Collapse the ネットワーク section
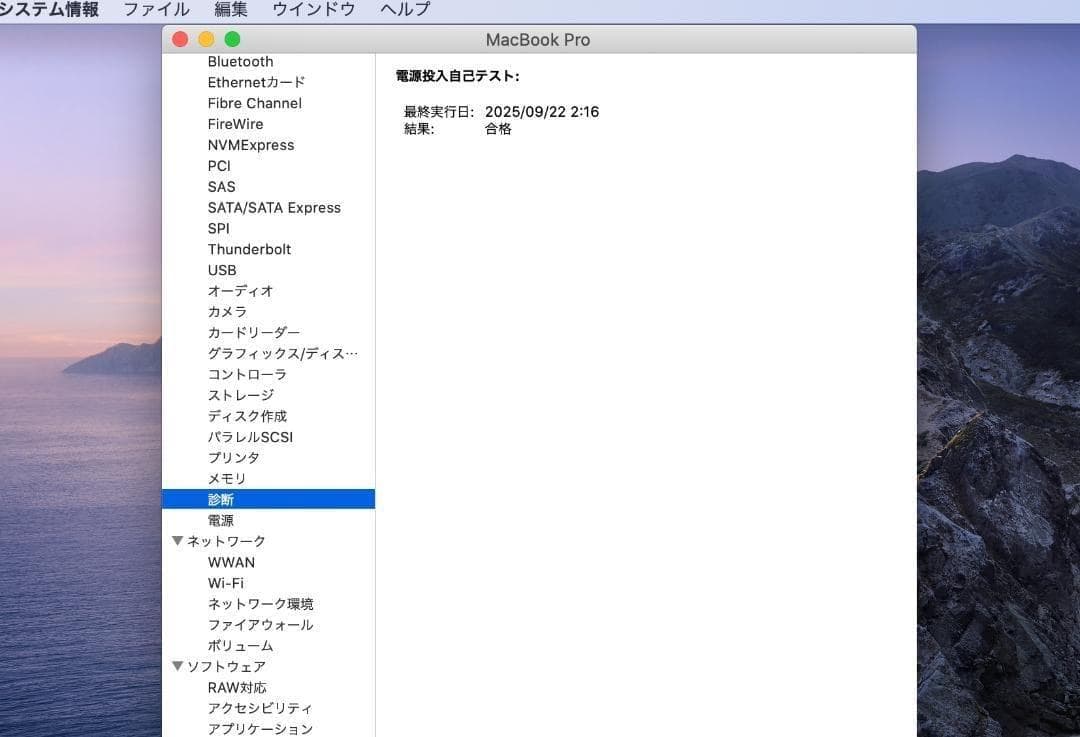 coord(178,540)
